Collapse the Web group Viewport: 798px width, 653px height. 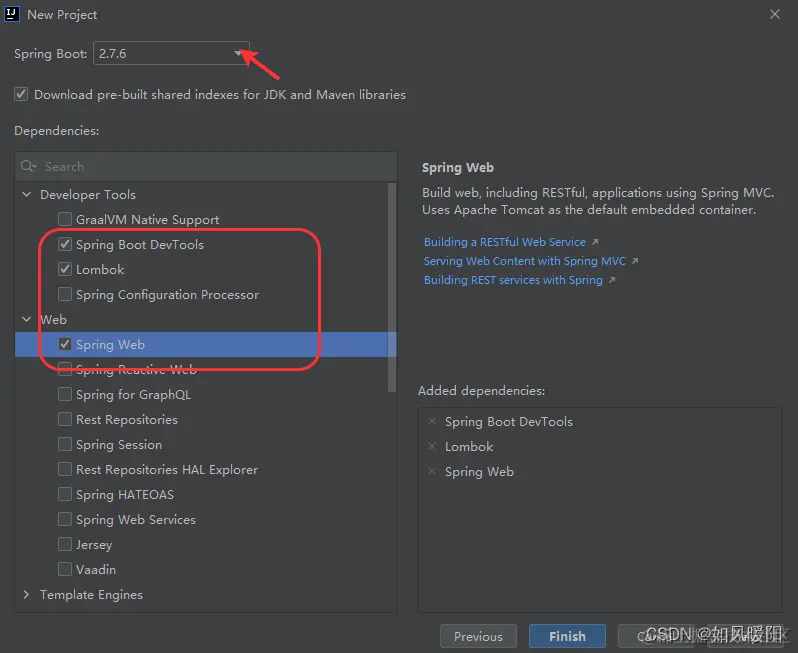tap(26, 319)
